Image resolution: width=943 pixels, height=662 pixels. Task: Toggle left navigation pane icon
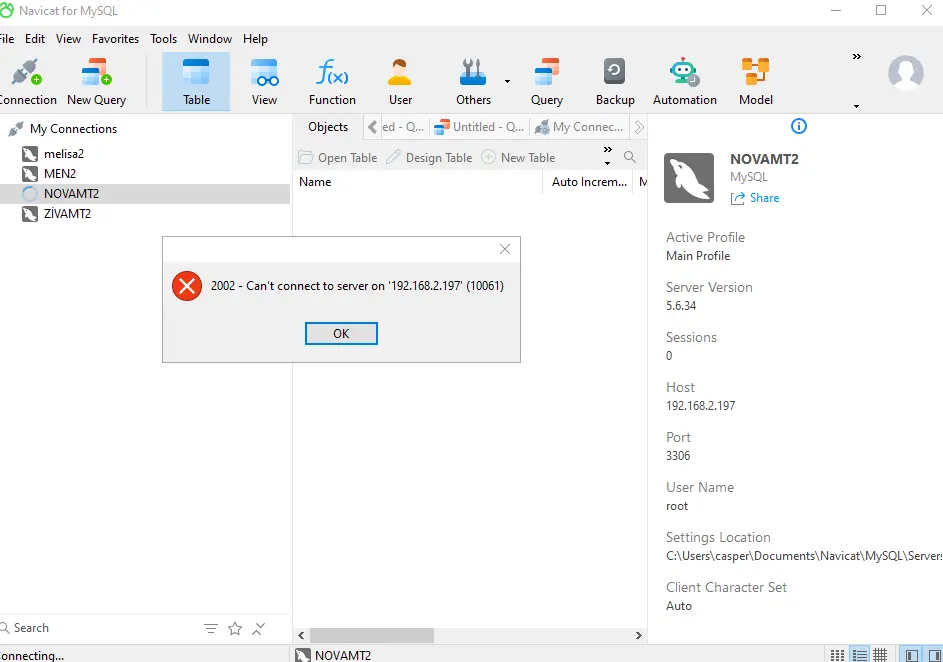coord(912,655)
